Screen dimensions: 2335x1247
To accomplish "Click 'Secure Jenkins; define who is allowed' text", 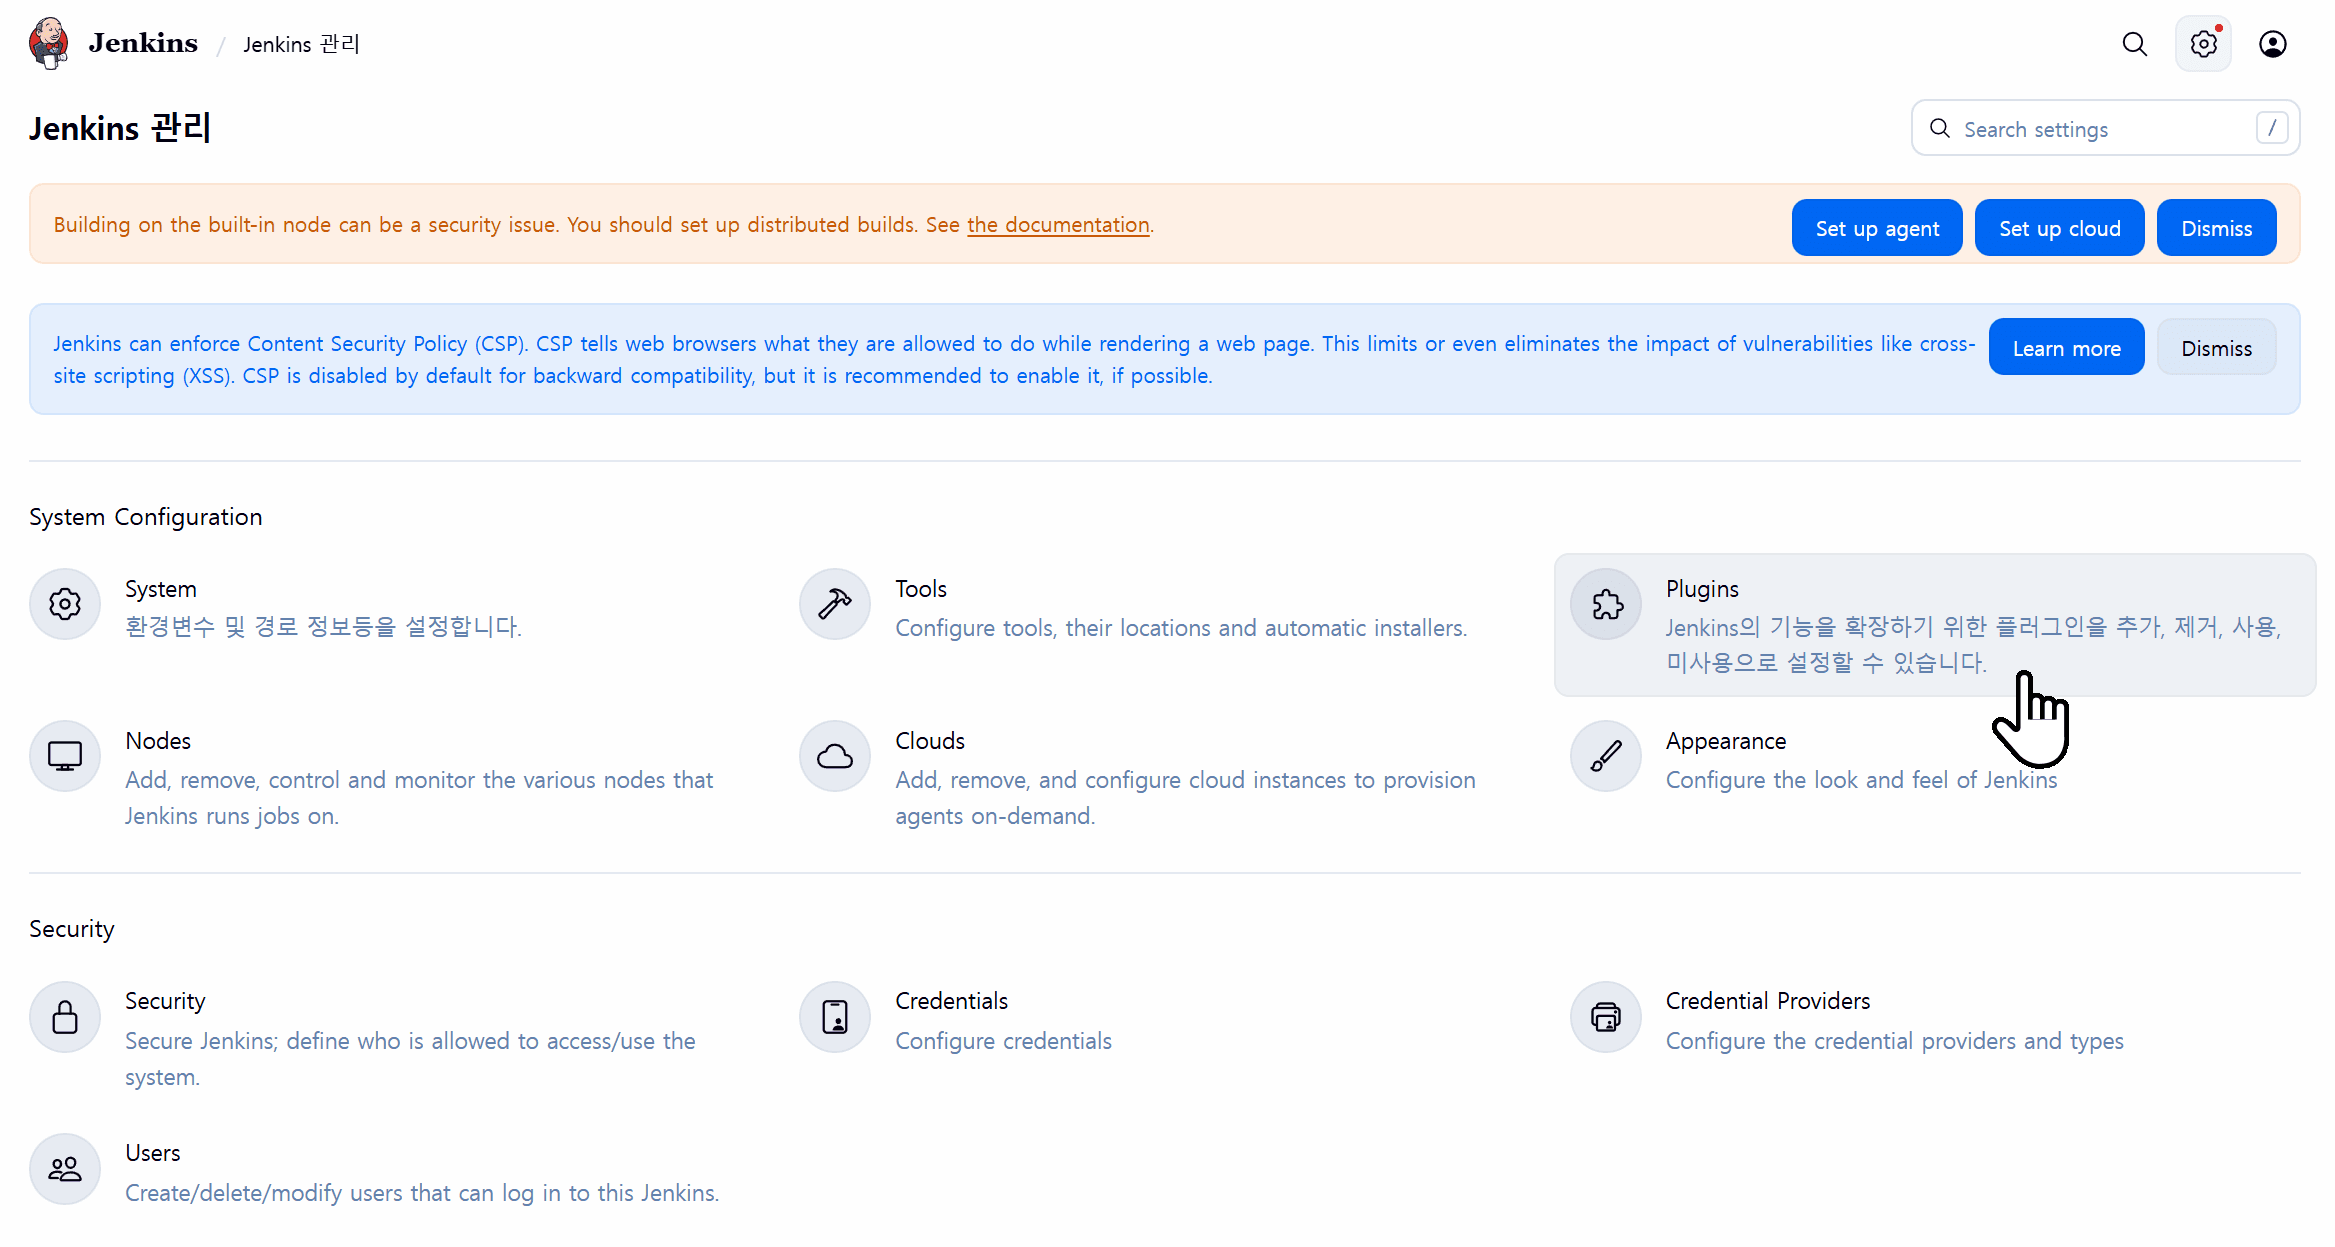I will point(410,1059).
